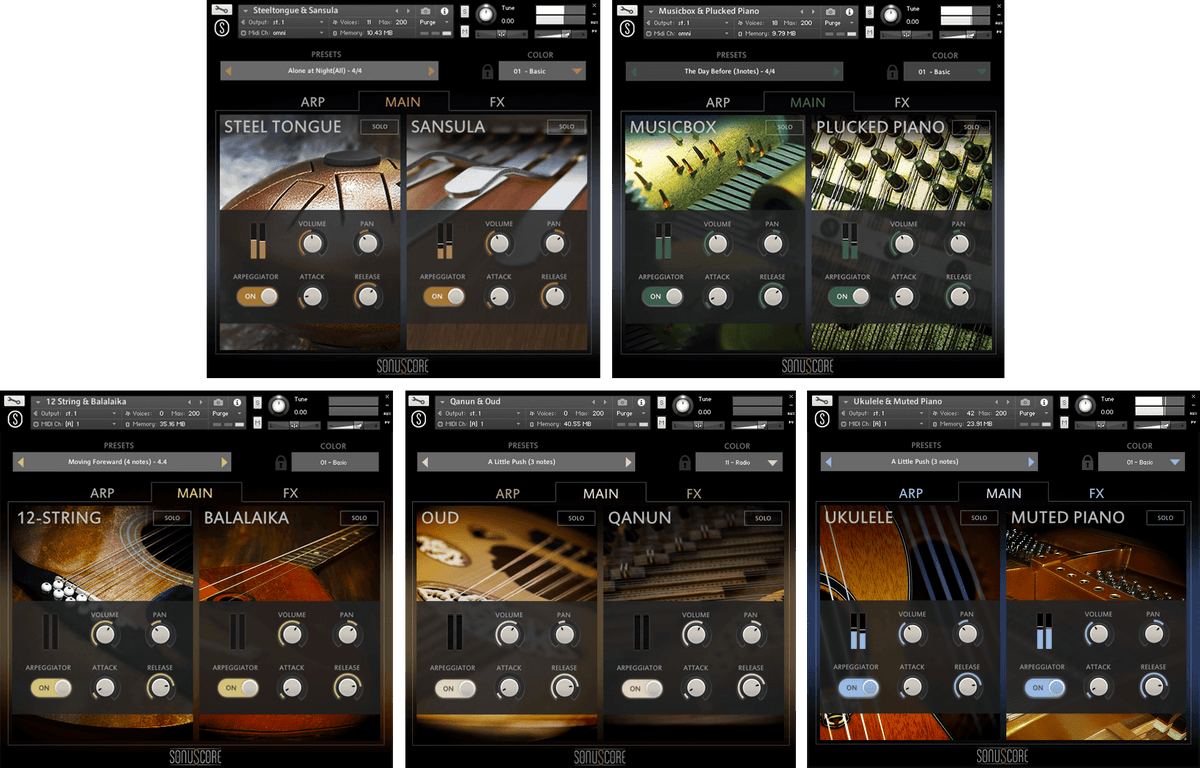Click info icon in Ukulele & Muted Piano header
1200x768 pixels.
point(1043,401)
